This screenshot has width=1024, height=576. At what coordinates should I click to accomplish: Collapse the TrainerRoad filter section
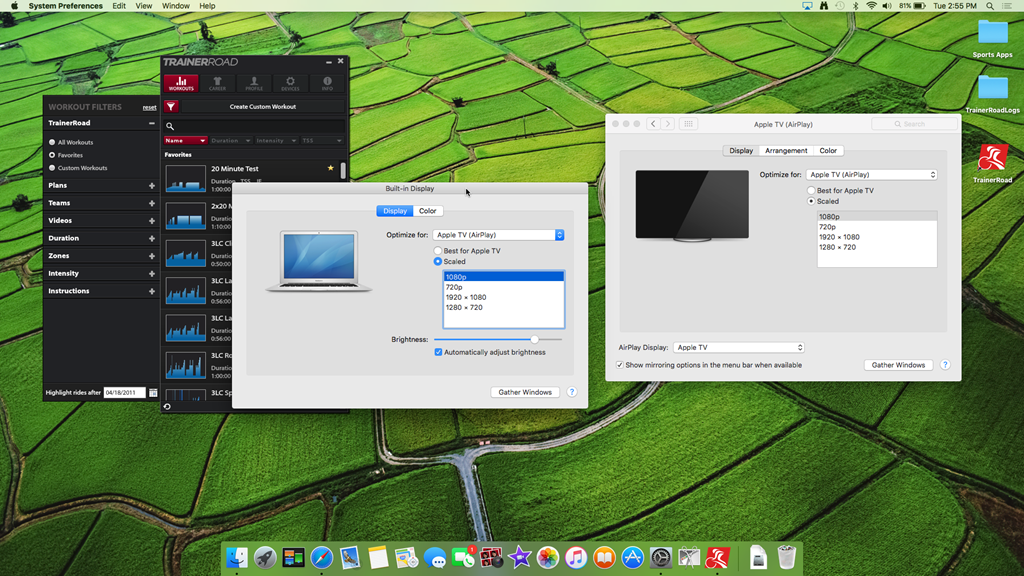[x=152, y=123]
